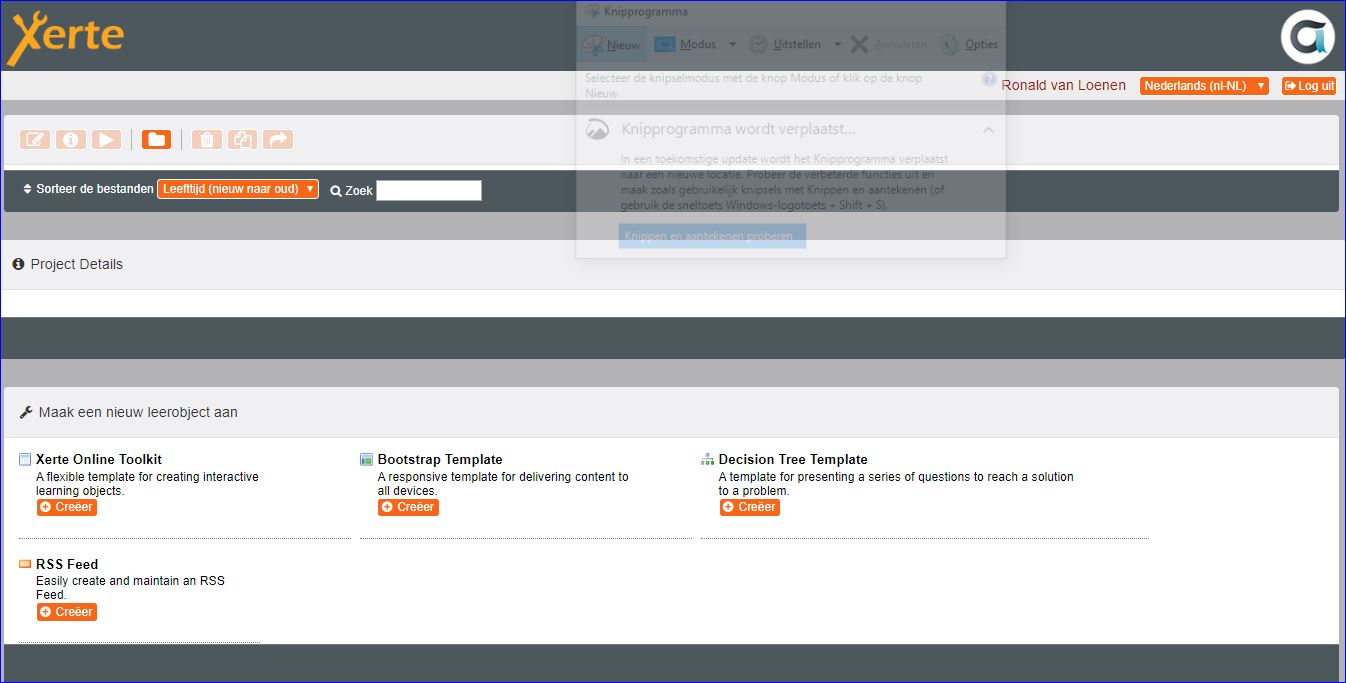Collapse the Knipprogramma wordt verplaatst notice chevron

[988, 130]
